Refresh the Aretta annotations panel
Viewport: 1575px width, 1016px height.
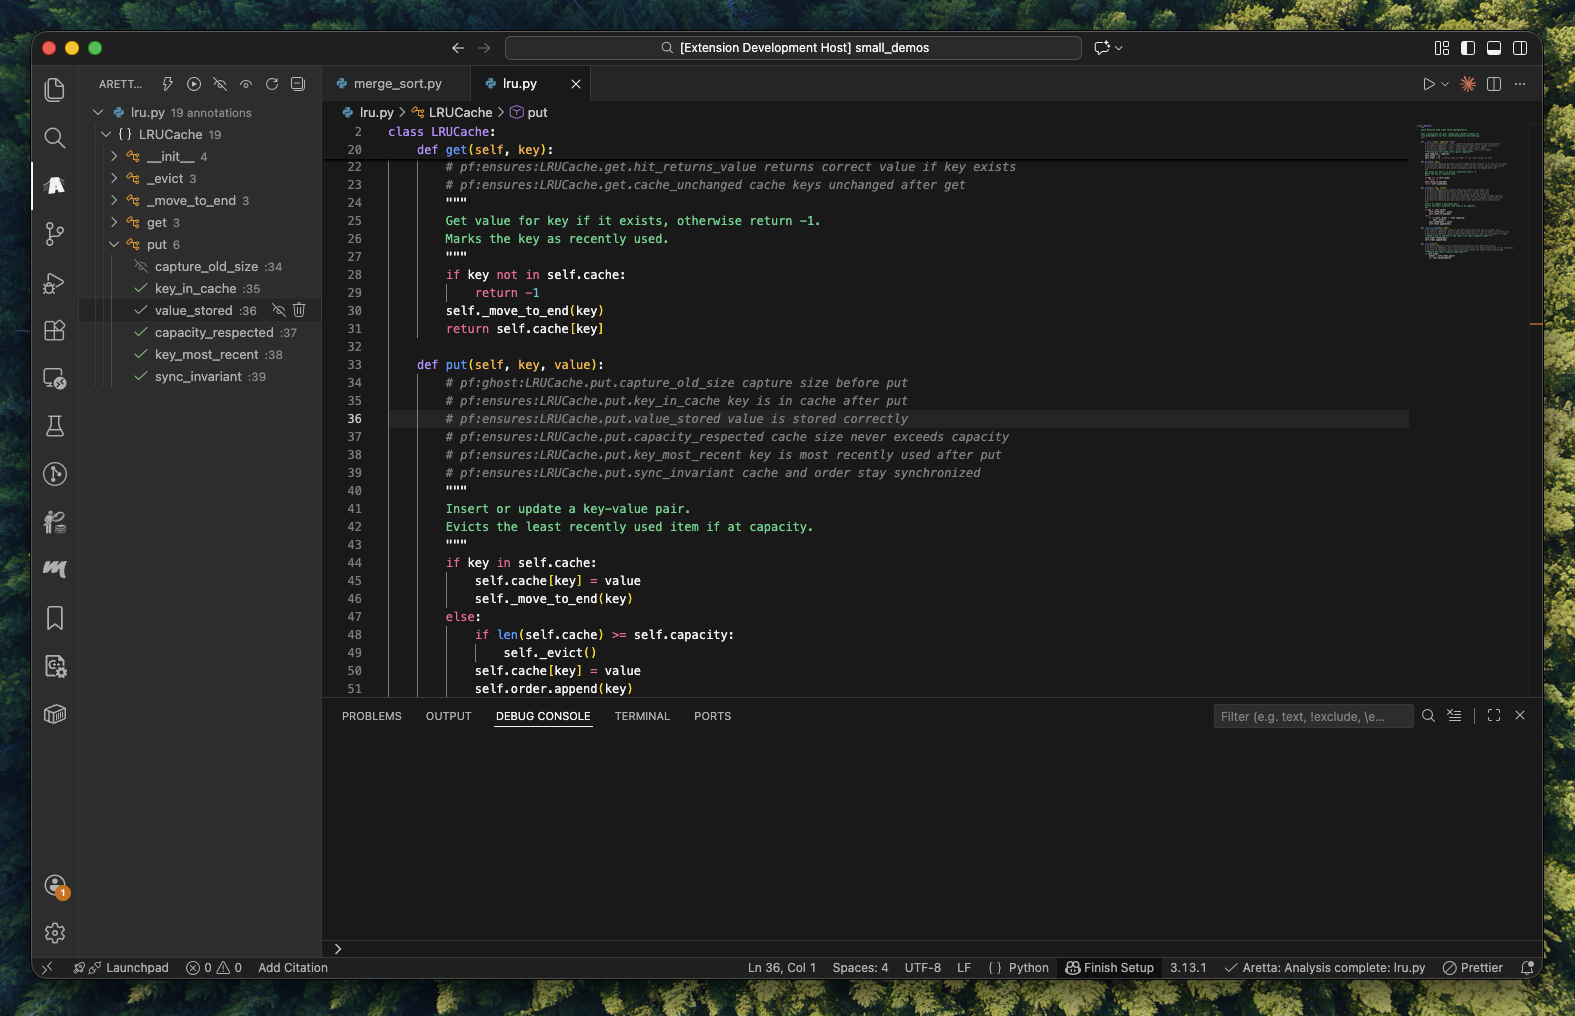coord(272,84)
